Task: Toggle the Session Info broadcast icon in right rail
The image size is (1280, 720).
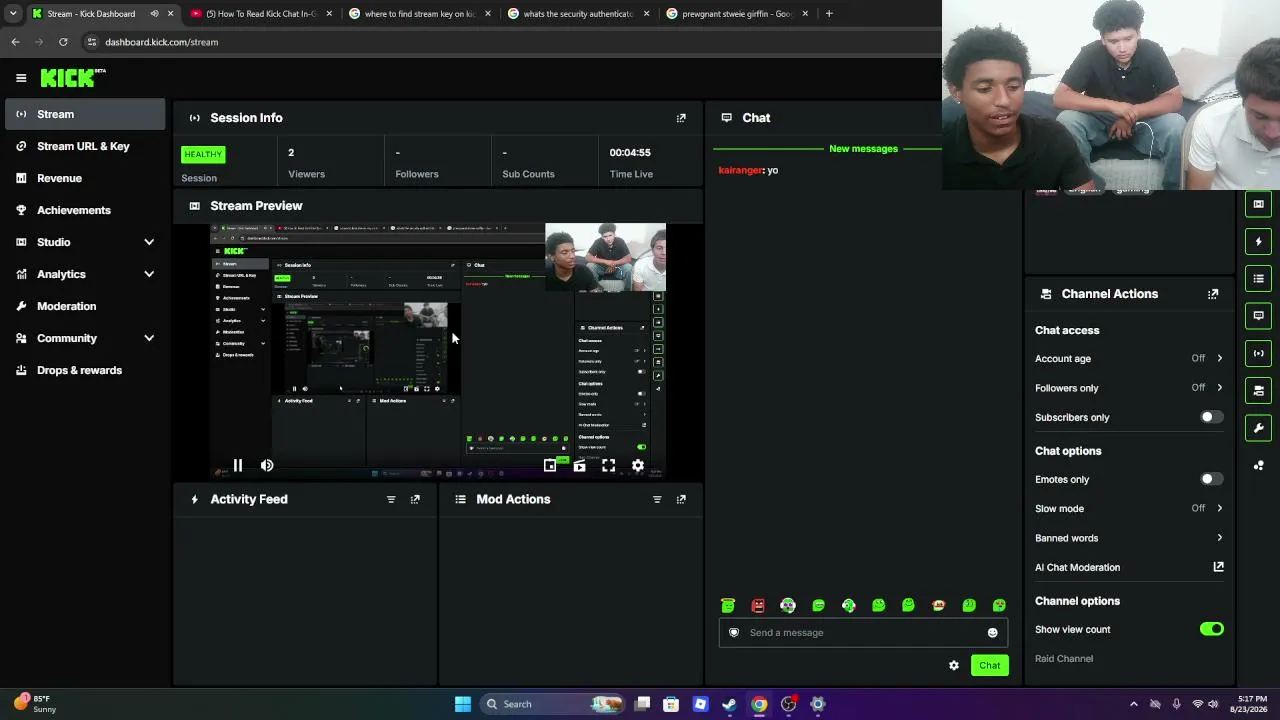Action: pos(1258,353)
